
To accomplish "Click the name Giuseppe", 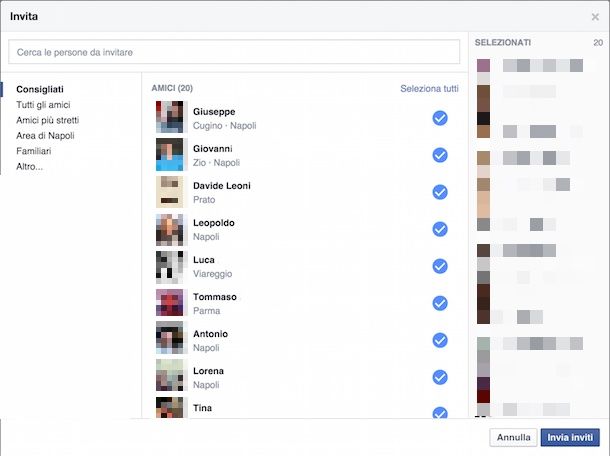I will point(214,112).
